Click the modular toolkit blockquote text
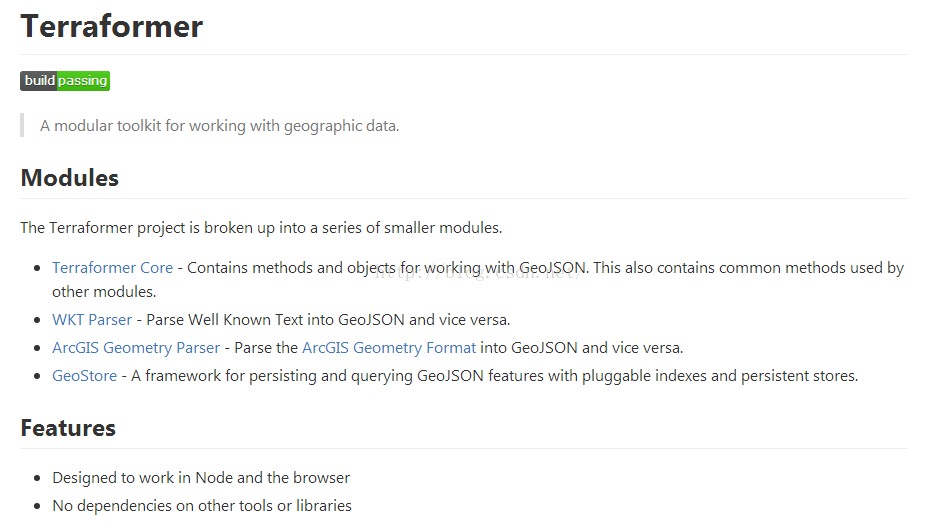Image resolution: width=943 pixels, height=522 pixels. click(220, 126)
